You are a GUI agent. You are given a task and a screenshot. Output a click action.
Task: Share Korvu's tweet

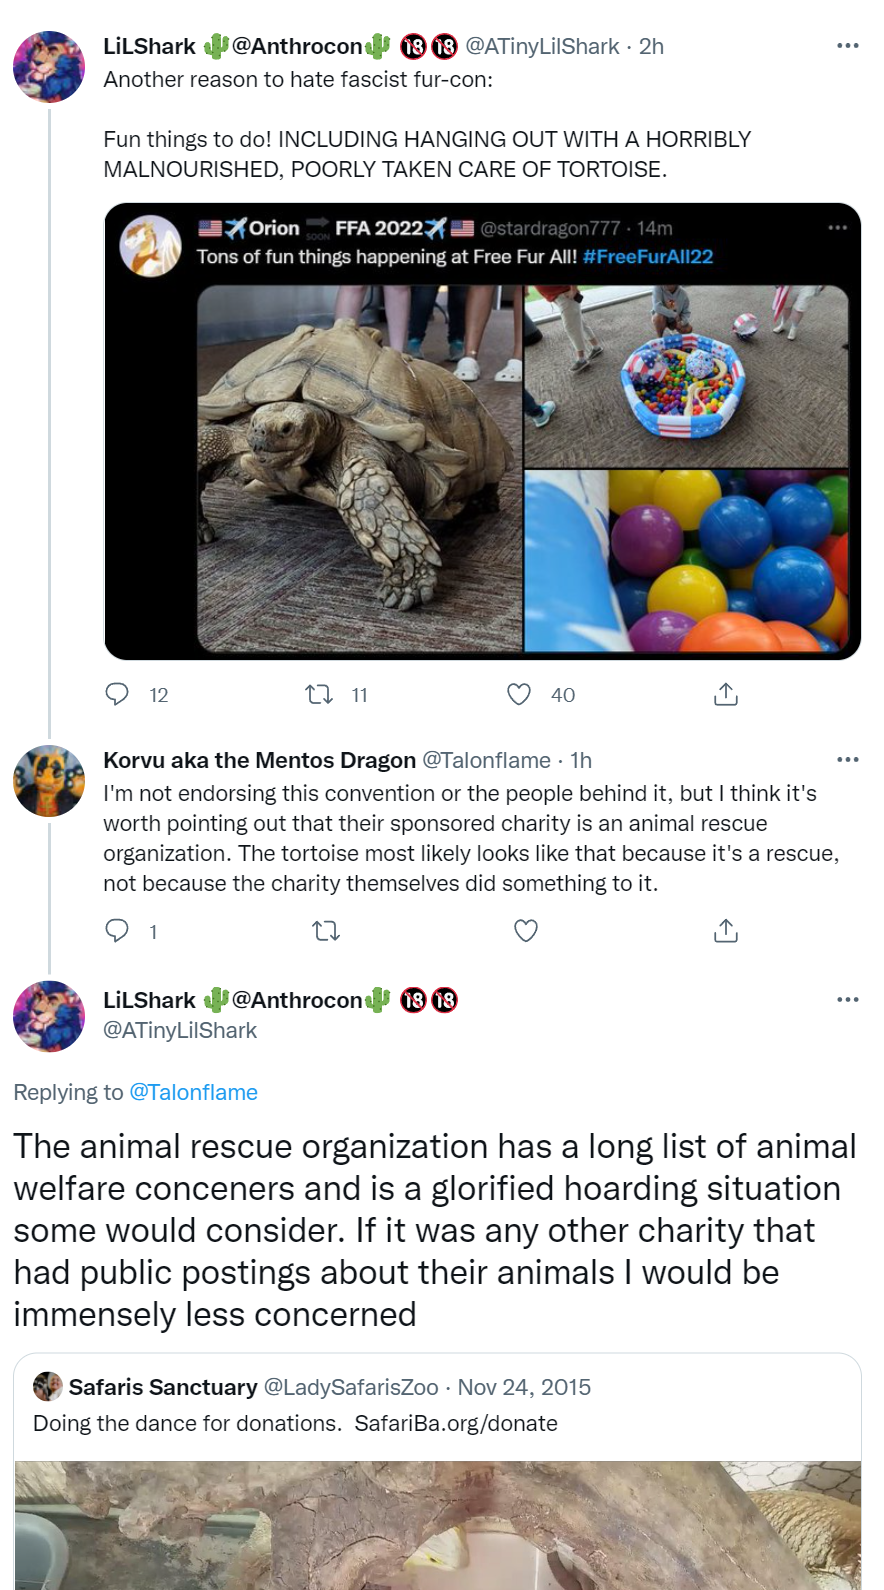pyautogui.click(x=726, y=931)
